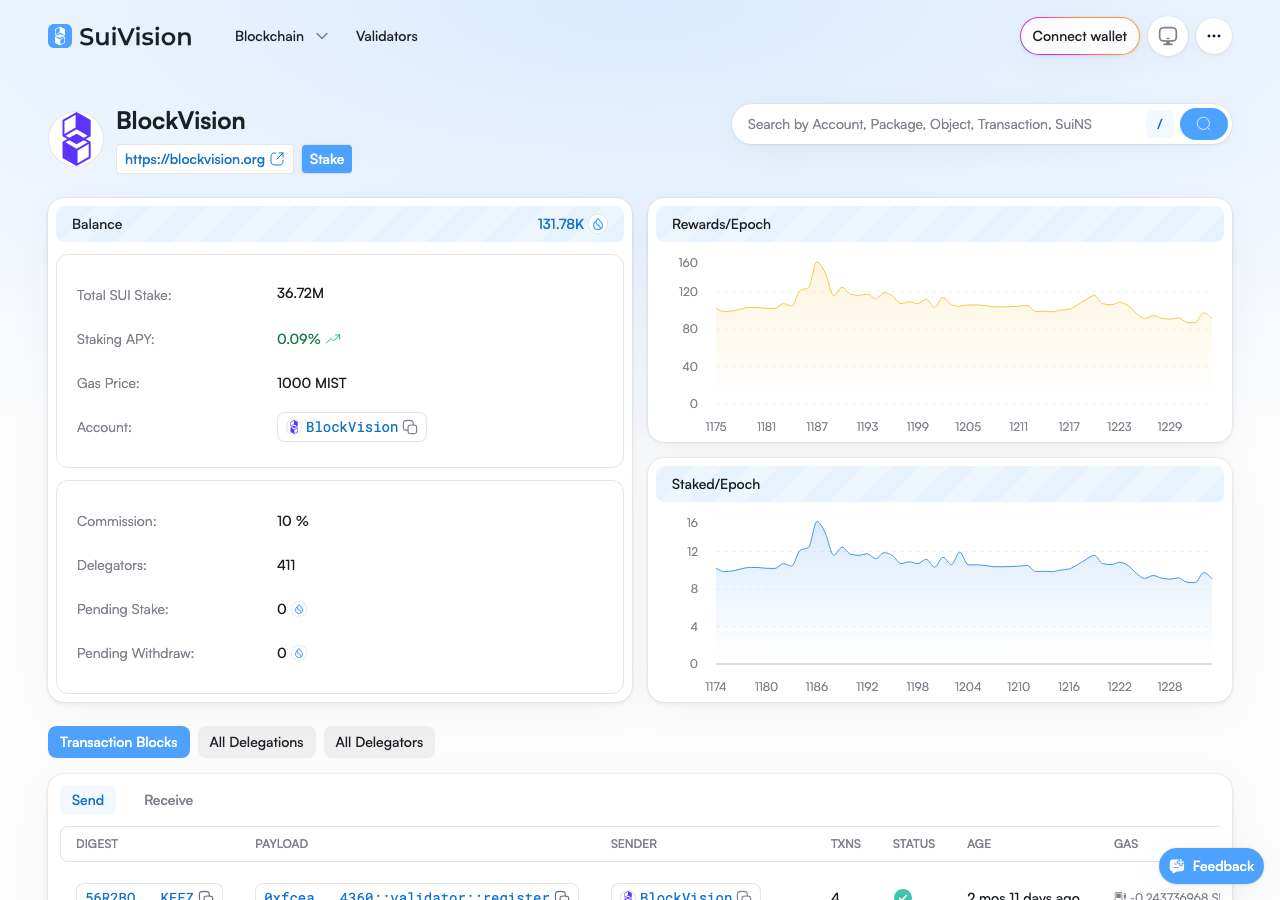Copy the validator::register payload
This screenshot has height=900, width=1280.
pos(562,895)
